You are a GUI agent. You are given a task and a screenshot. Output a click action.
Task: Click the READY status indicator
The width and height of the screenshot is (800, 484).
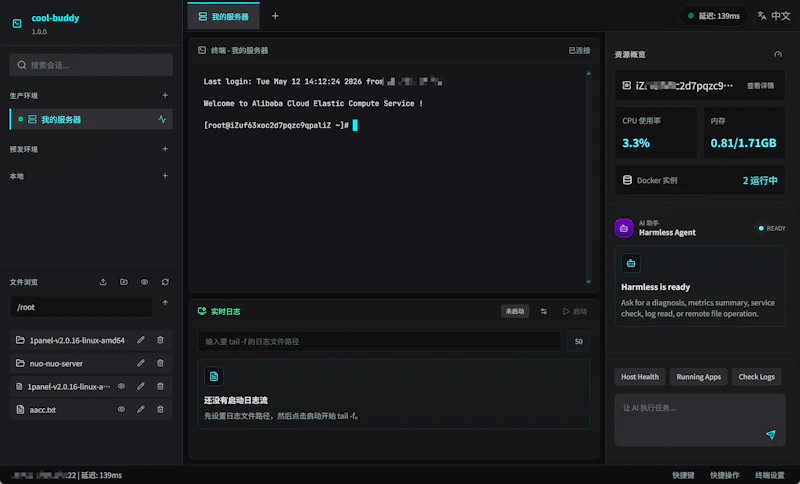[x=772, y=228]
